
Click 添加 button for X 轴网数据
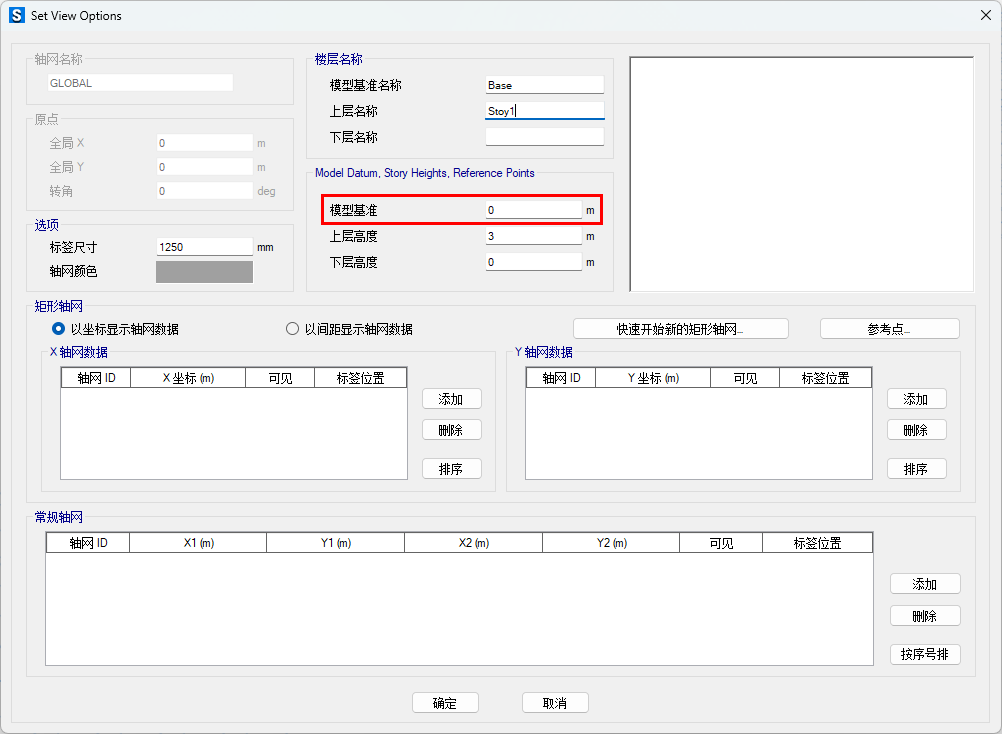pos(451,399)
